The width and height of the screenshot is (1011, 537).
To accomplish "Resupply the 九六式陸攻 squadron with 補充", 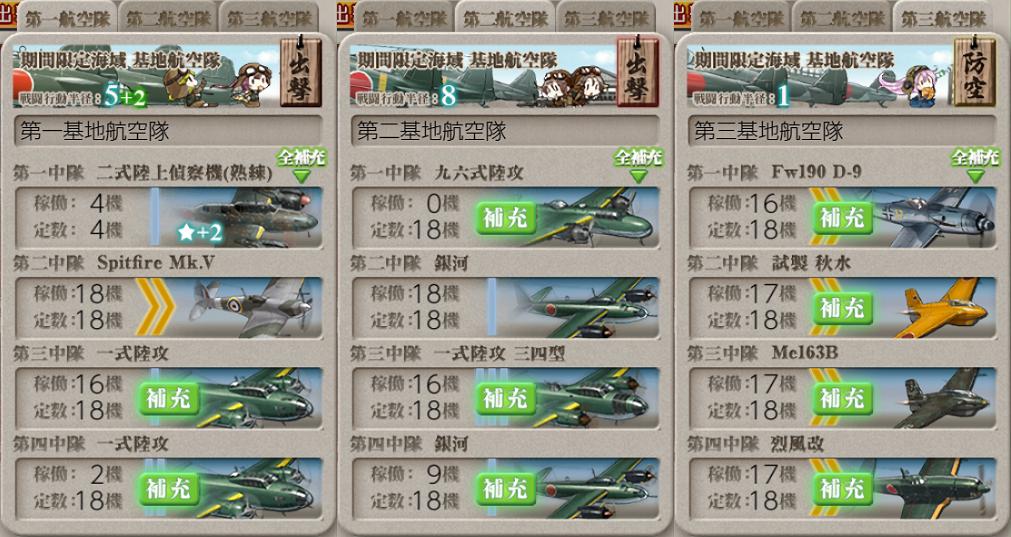I will pyautogui.click(x=506, y=218).
